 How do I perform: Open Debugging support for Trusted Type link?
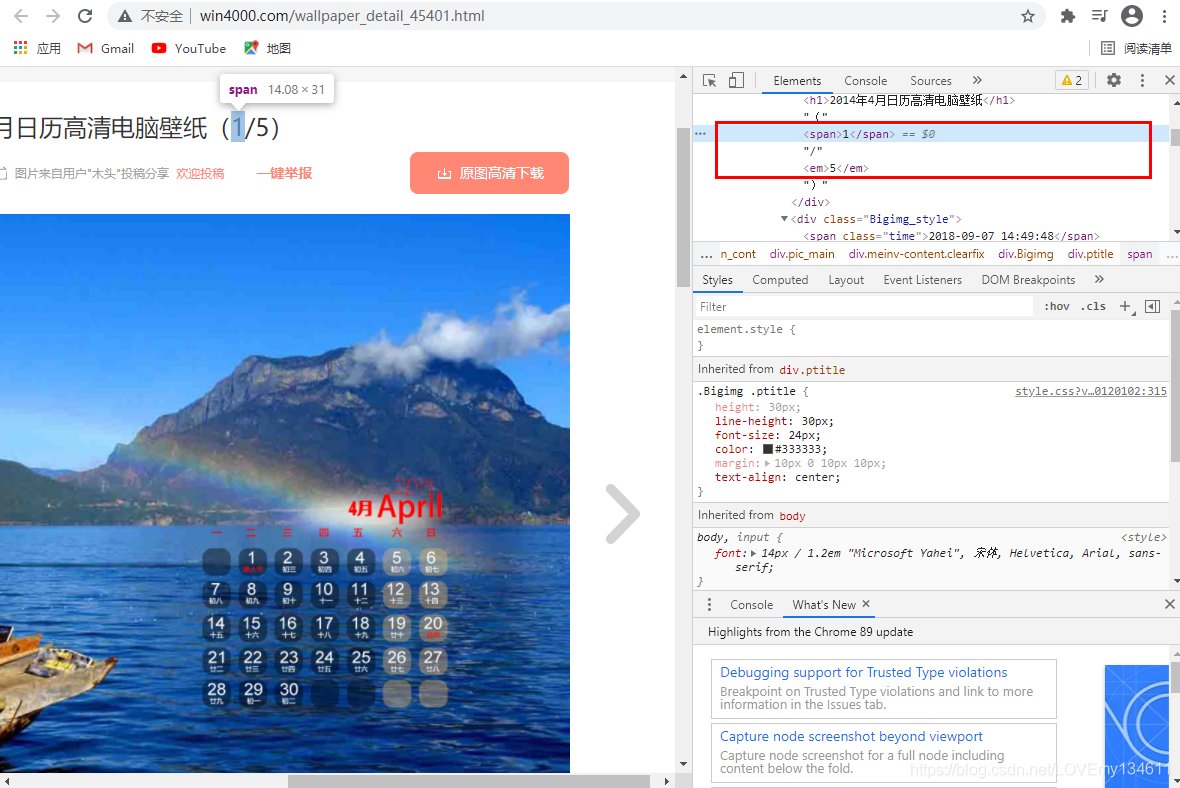click(x=863, y=672)
